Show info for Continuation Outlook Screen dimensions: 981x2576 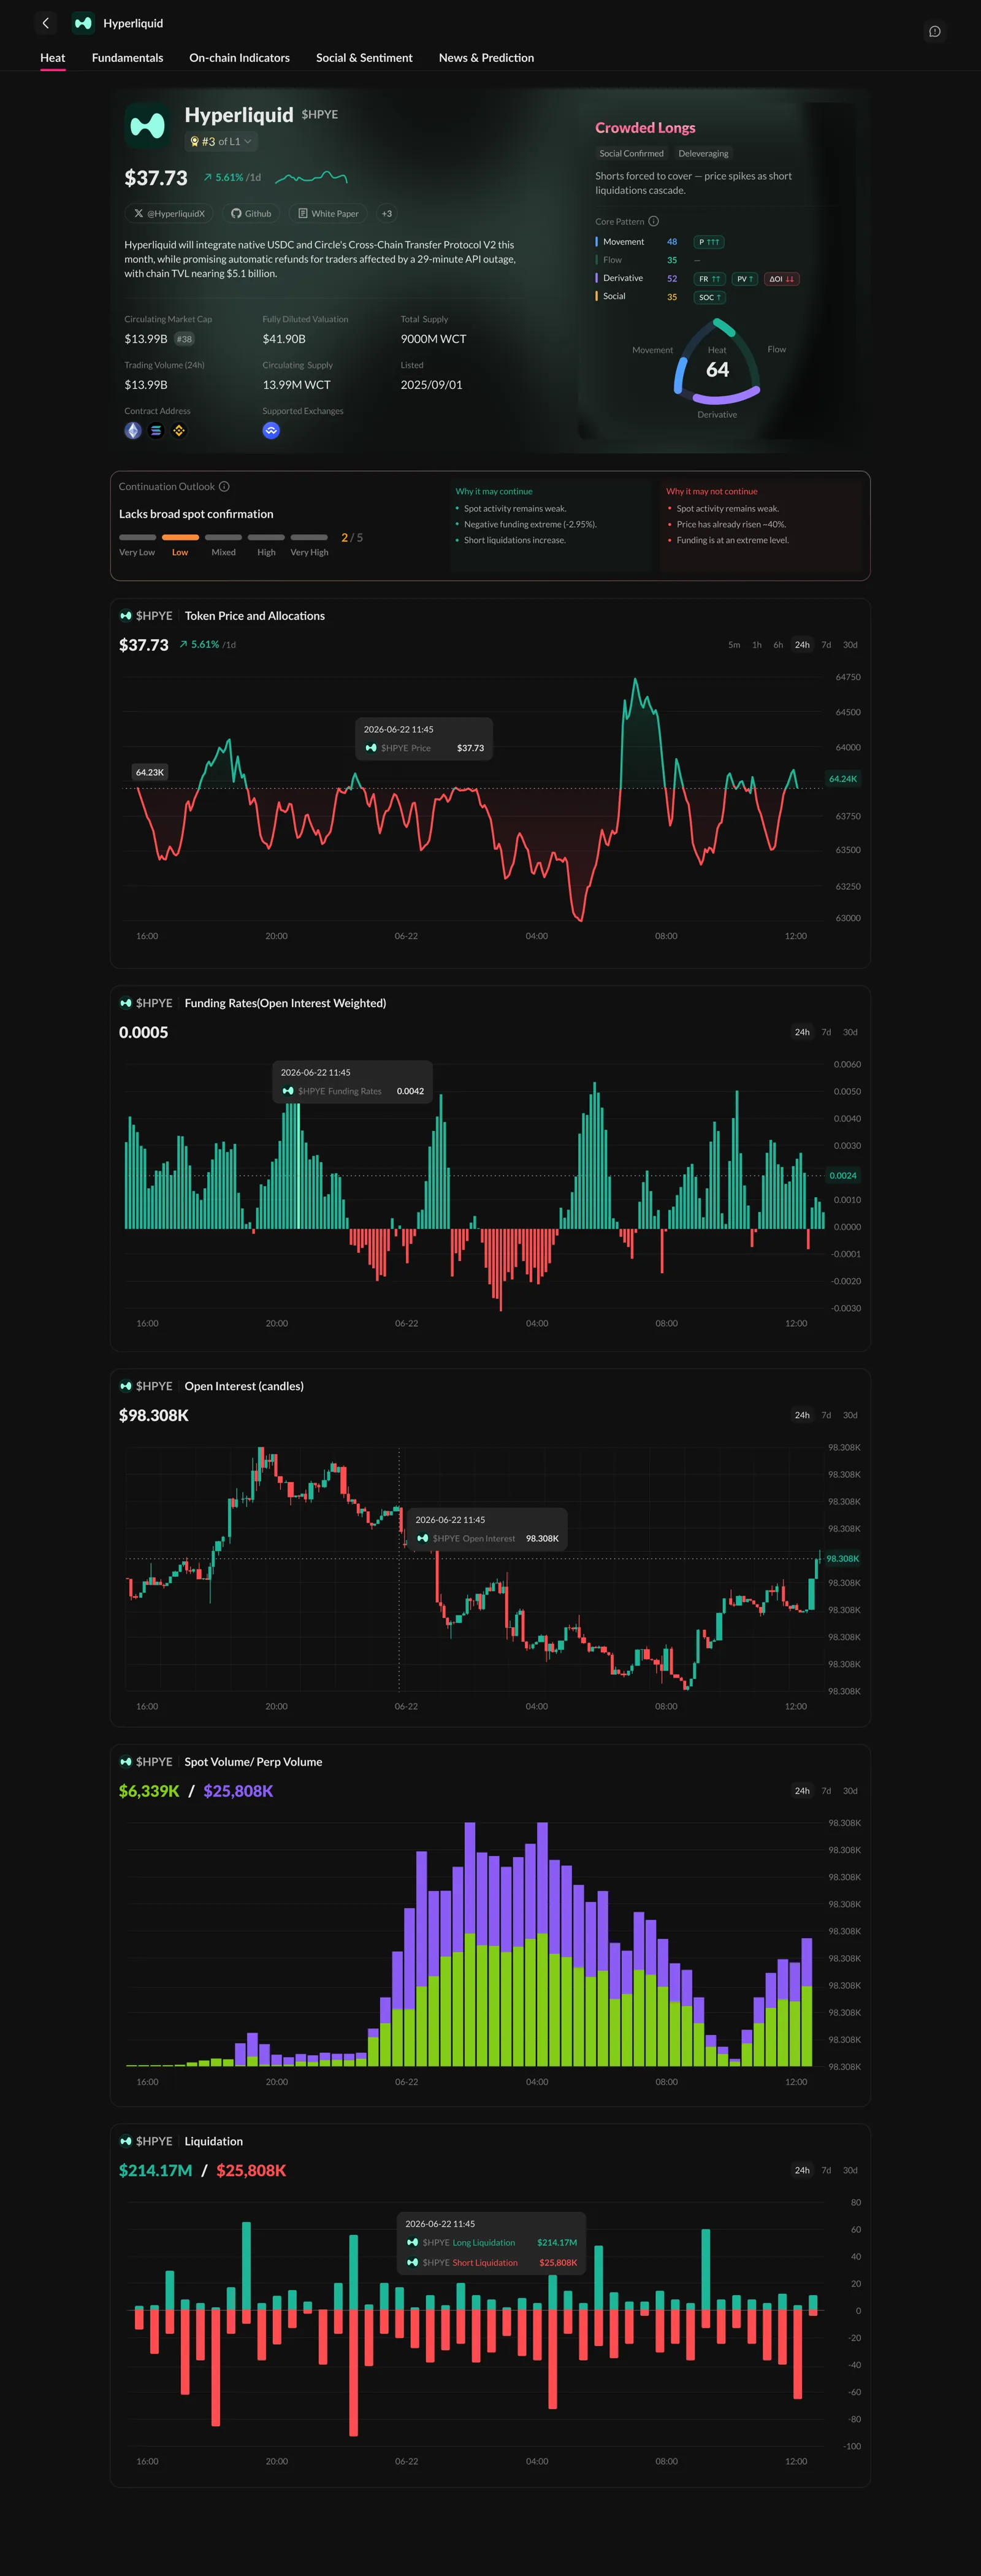224,487
